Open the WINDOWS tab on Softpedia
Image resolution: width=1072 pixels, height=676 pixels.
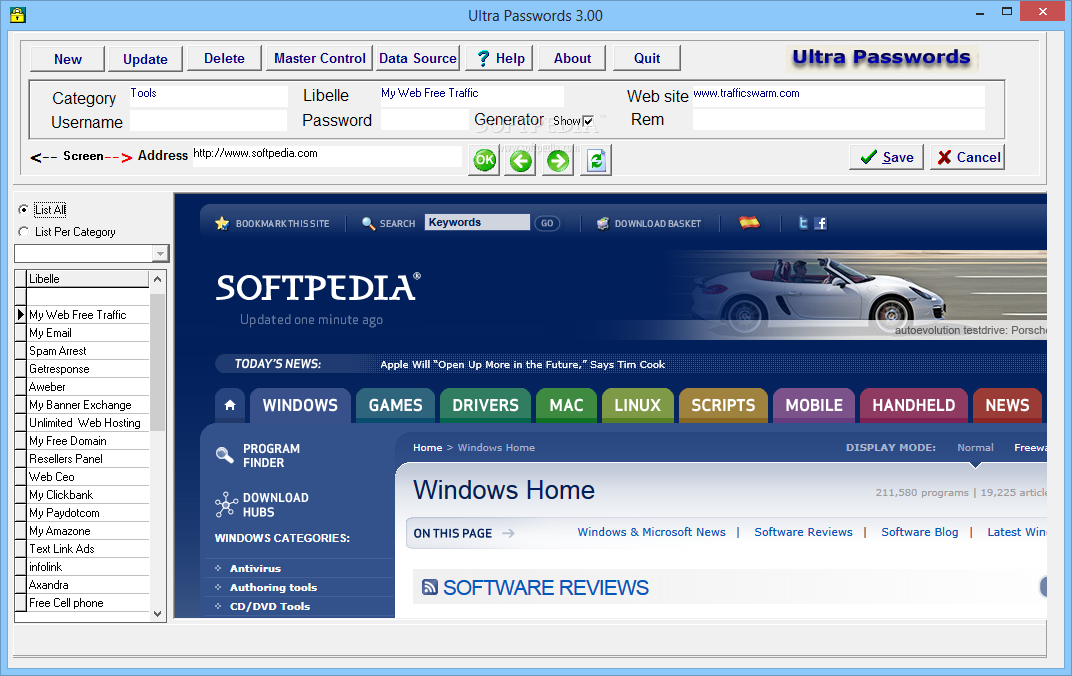pos(300,405)
